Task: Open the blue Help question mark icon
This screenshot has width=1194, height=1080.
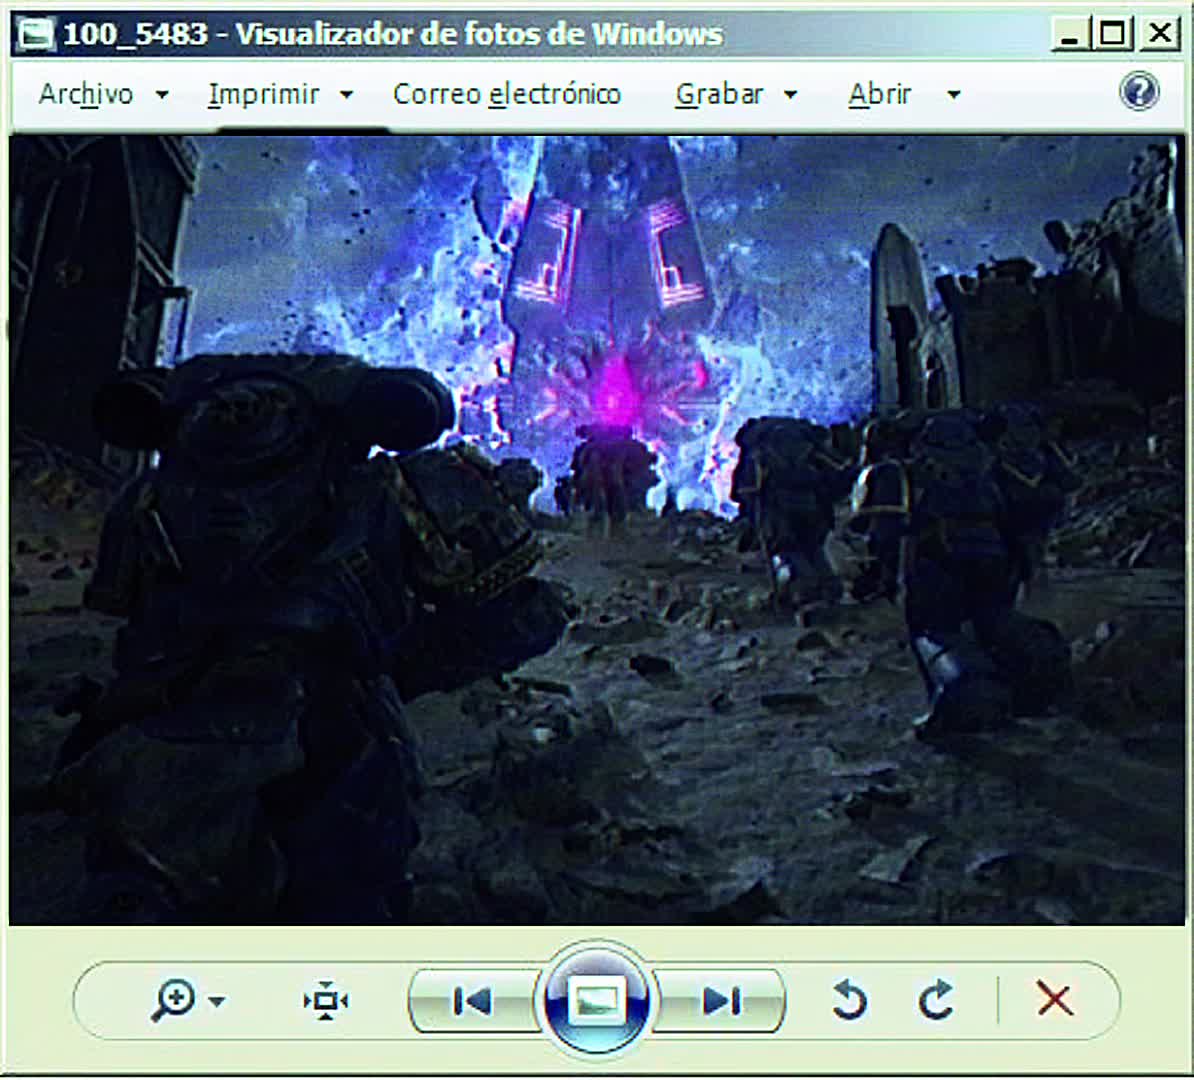Action: (1139, 91)
